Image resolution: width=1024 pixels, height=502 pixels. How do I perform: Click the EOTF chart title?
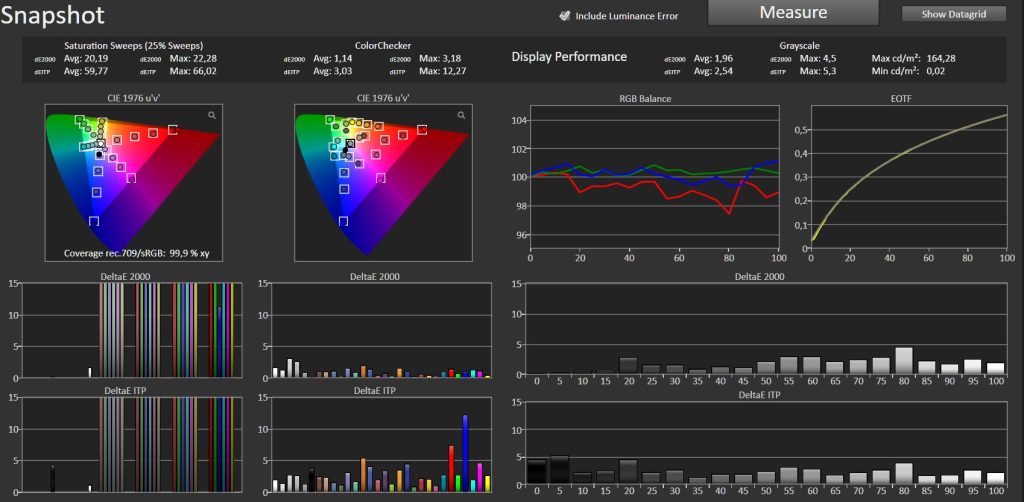[x=901, y=99]
